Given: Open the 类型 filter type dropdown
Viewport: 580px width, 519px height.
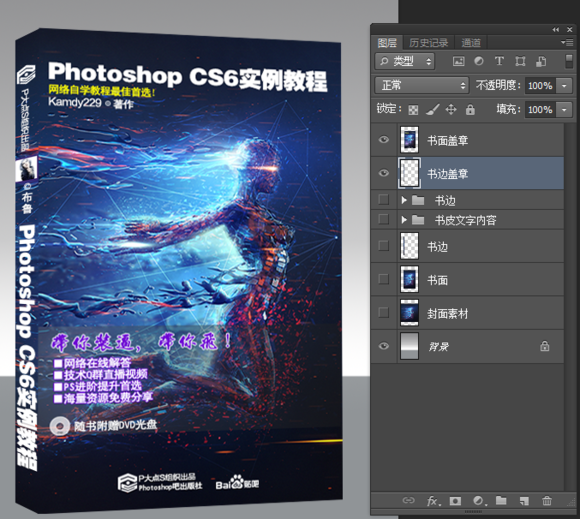Looking at the screenshot, I should (405, 61).
